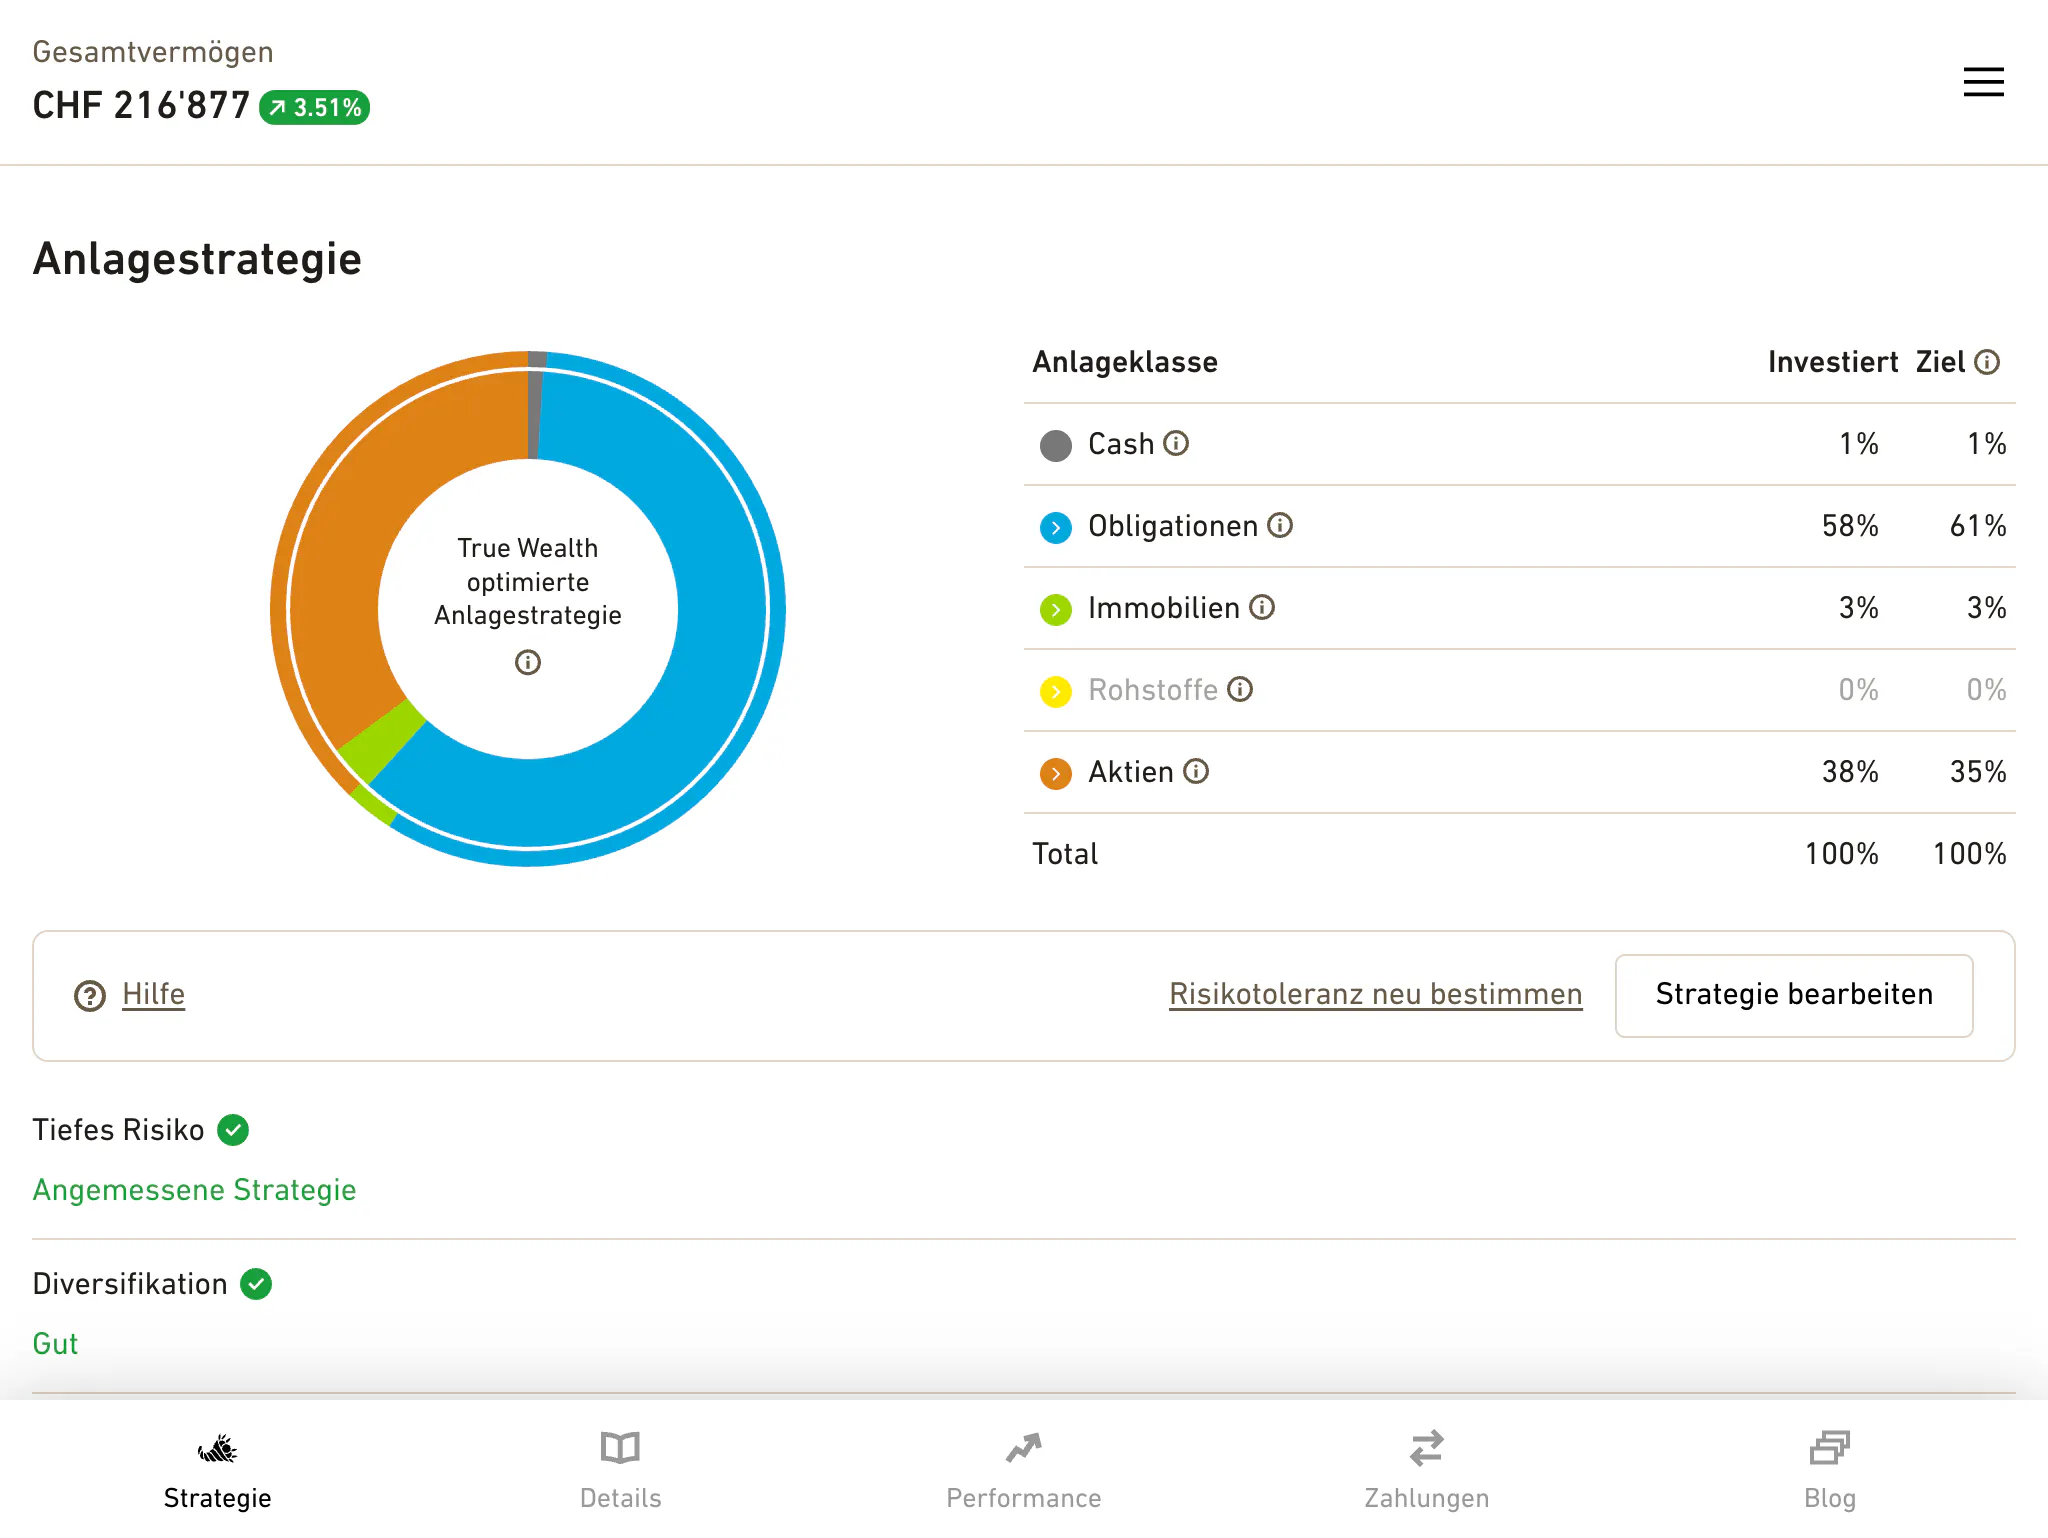This screenshot has height=1538, width=2048.
Task: Click the Performance chart arrow icon
Action: click(x=1024, y=1448)
